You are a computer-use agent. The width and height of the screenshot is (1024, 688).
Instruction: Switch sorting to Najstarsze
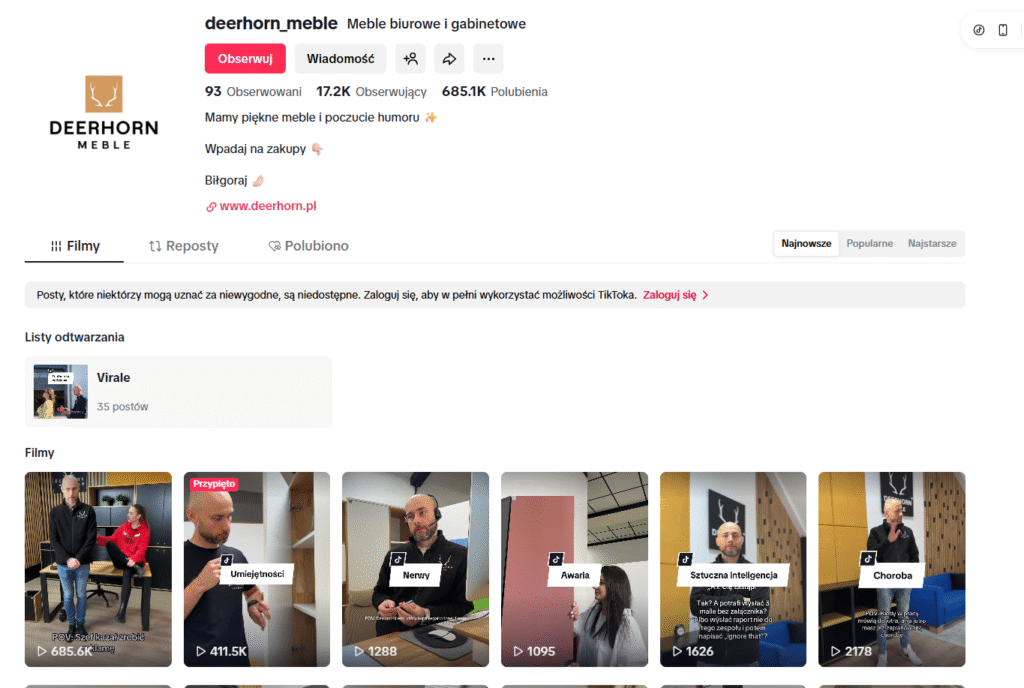(932, 243)
